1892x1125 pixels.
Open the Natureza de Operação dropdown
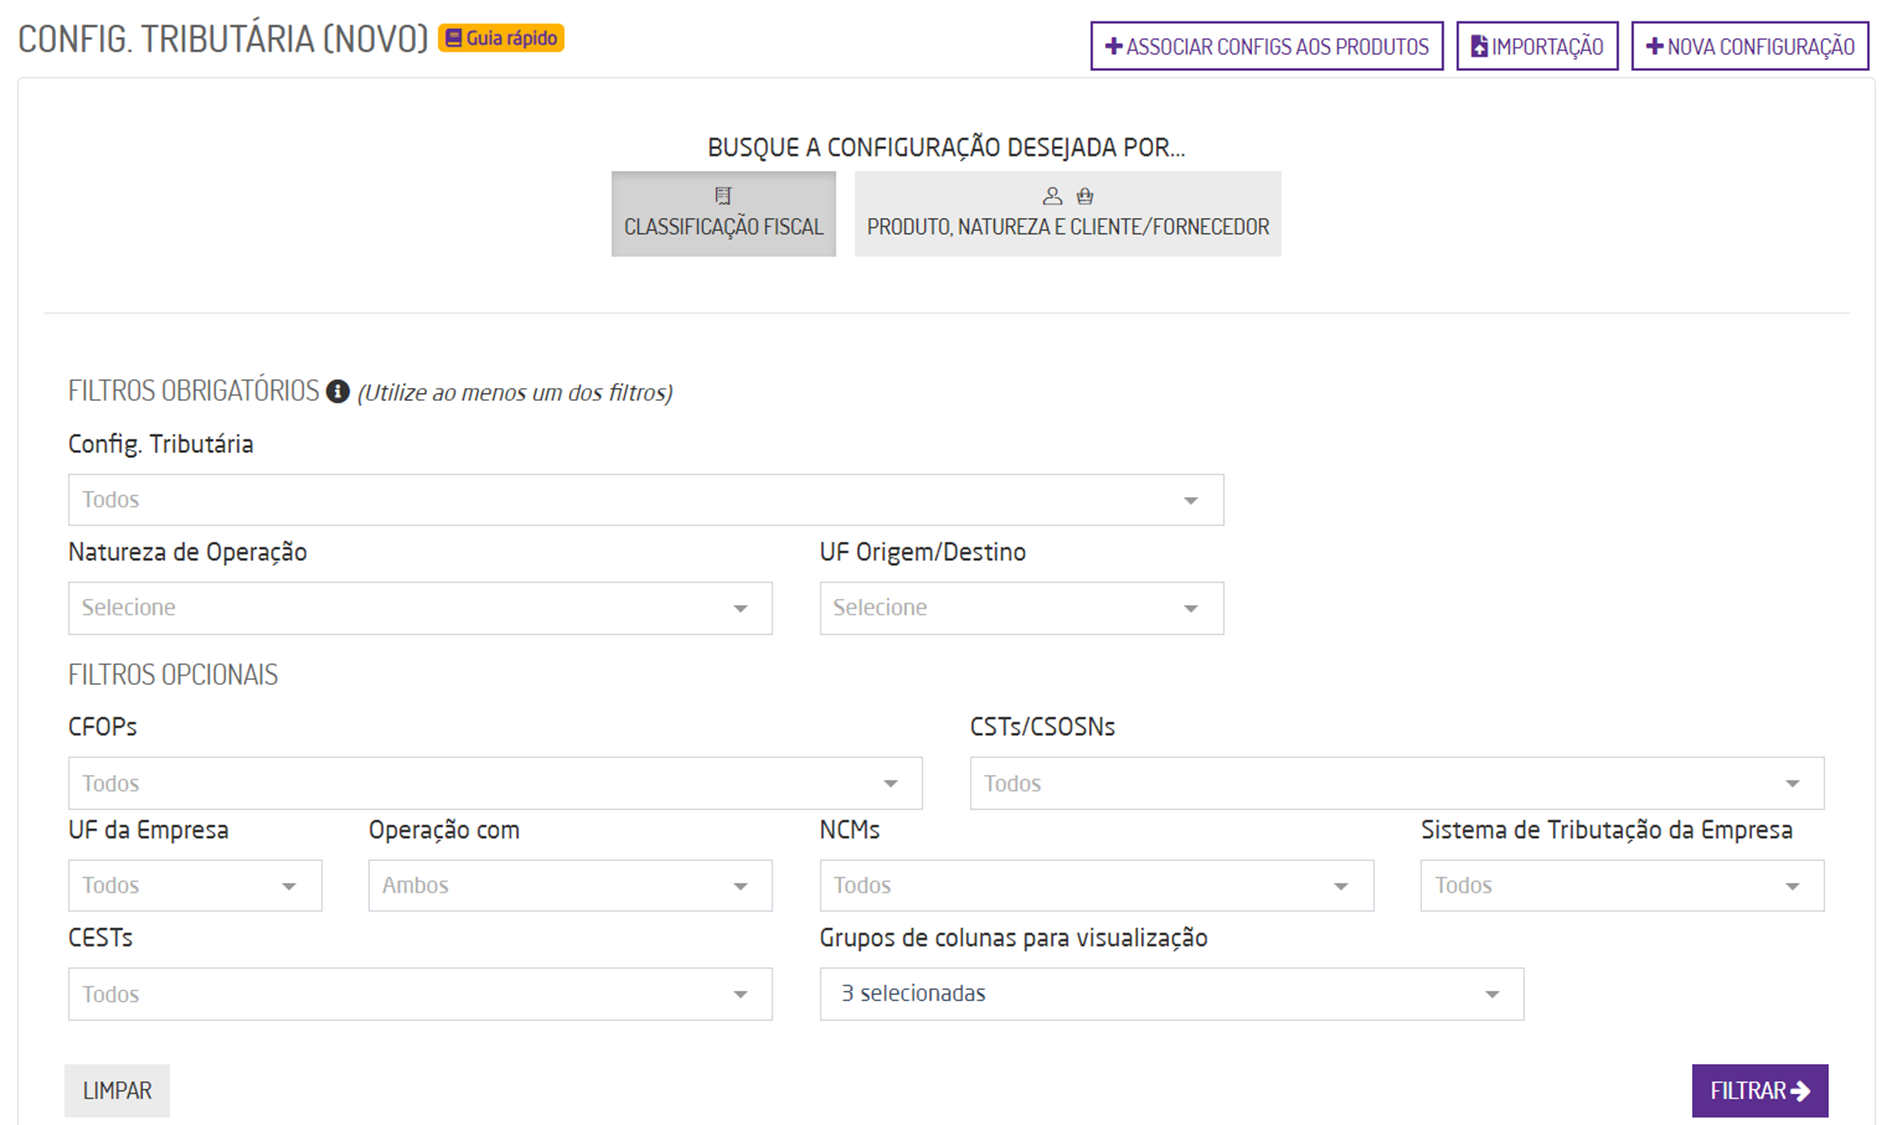pos(420,608)
